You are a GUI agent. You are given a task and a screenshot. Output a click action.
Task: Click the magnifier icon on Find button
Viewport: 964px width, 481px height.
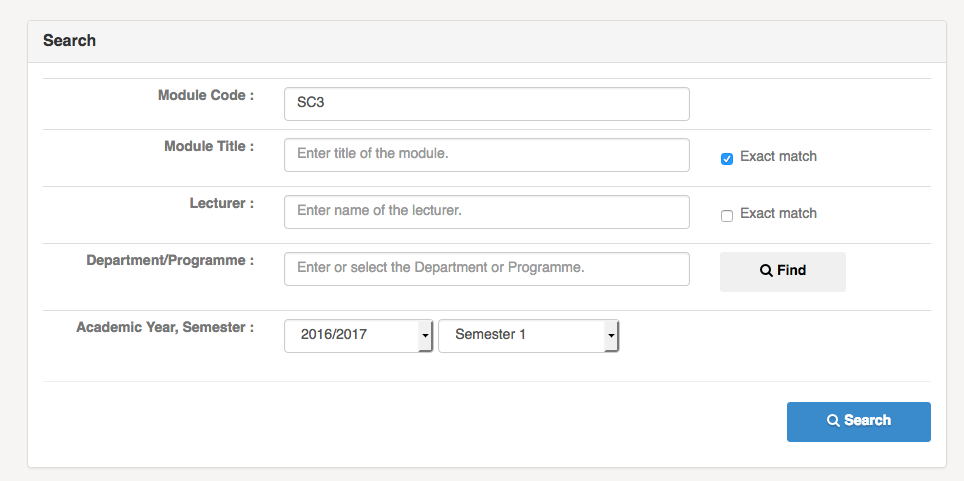coord(766,271)
